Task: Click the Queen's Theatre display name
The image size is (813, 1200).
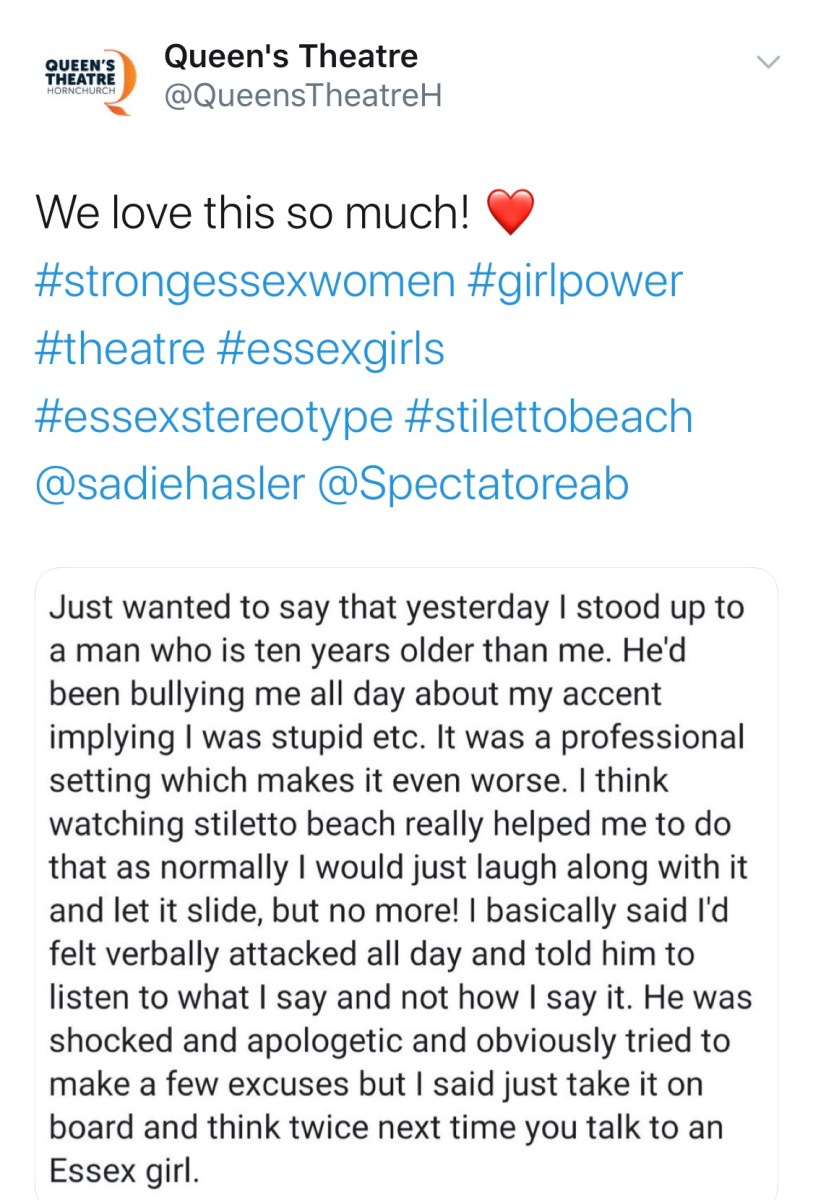Action: (290, 56)
